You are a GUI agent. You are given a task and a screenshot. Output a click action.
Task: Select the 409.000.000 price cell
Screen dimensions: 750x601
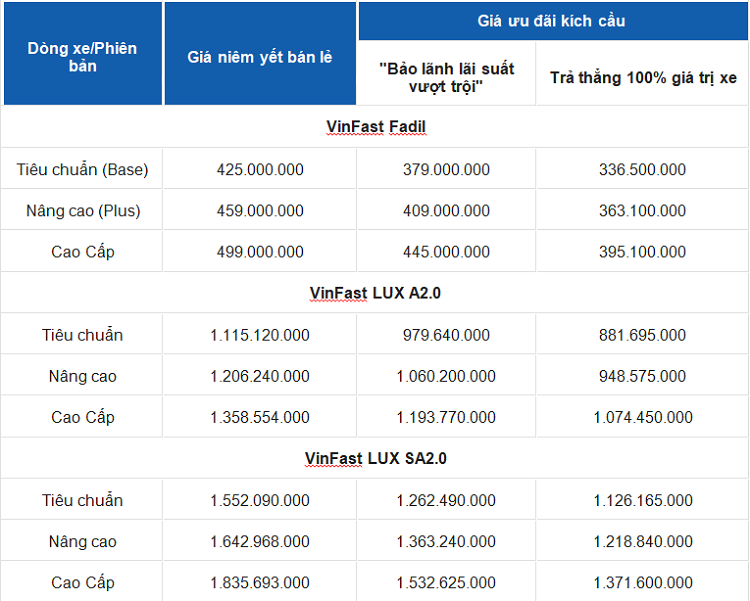(x=446, y=211)
